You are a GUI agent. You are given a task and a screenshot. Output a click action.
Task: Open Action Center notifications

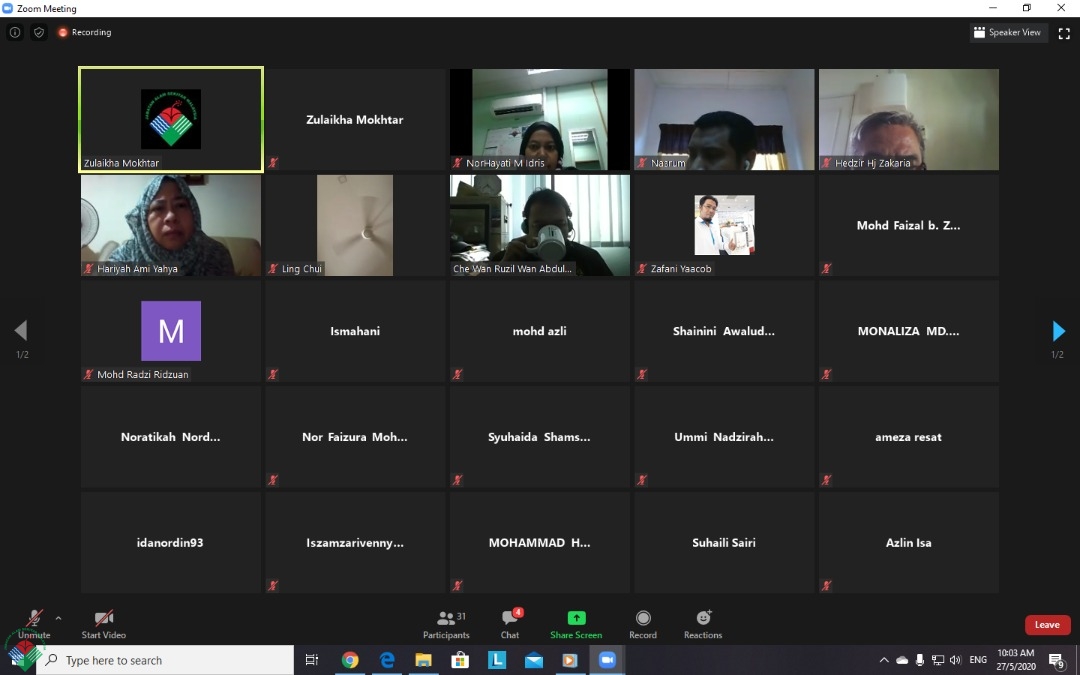pos(1058,661)
